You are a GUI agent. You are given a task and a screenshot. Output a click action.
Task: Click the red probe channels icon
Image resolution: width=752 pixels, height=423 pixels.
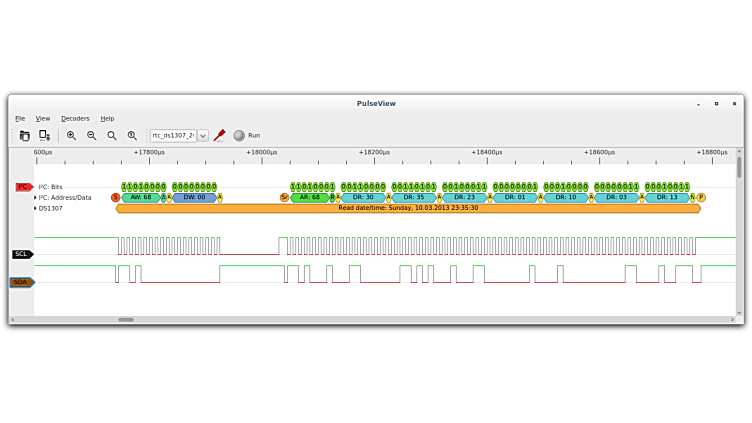(x=219, y=136)
